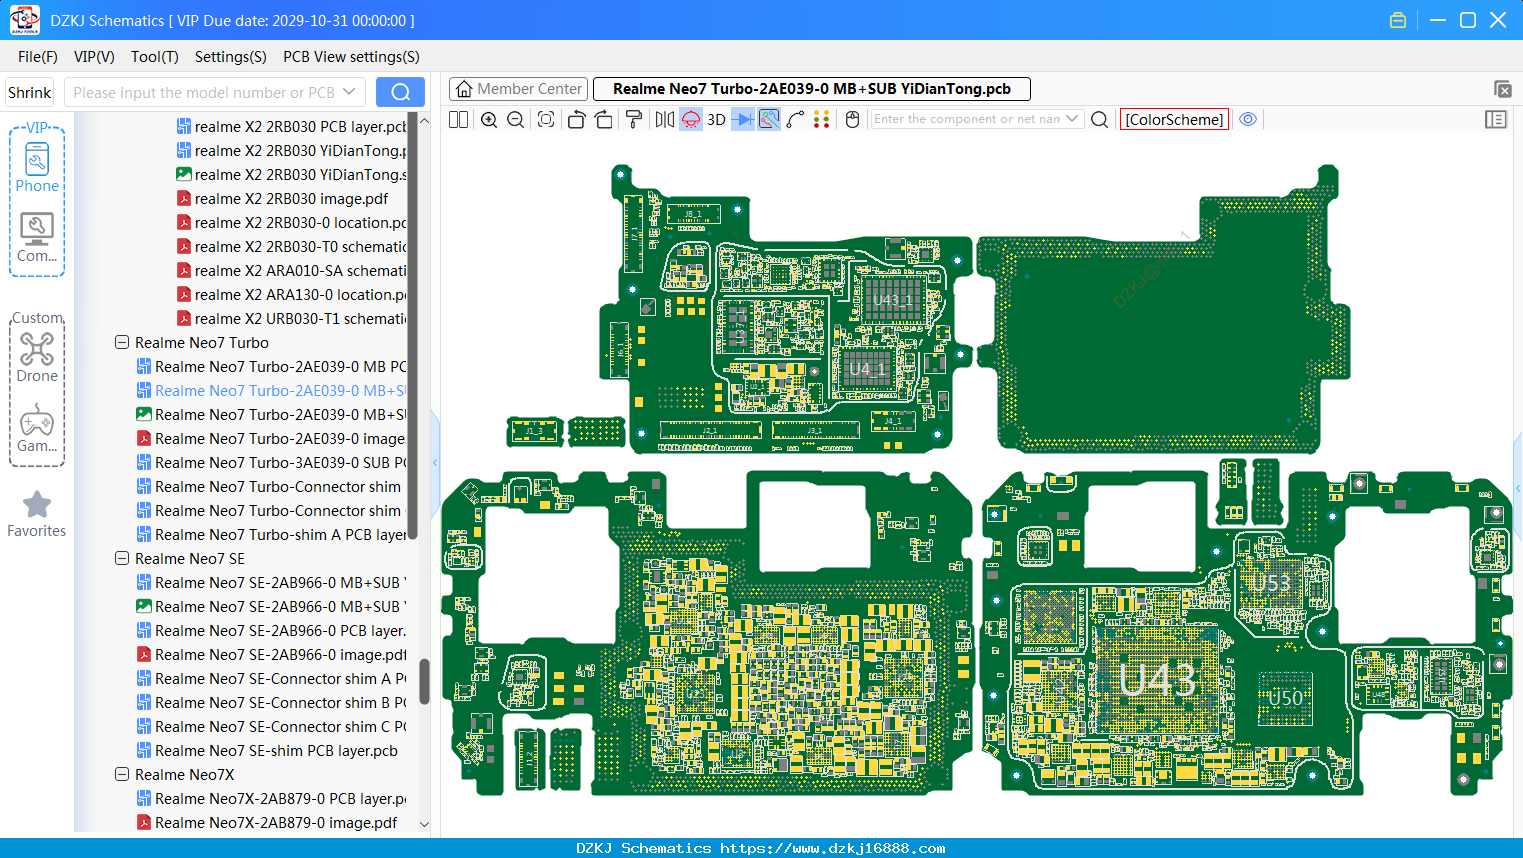The width and height of the screenshot is (1523, 858).
Task: Click the blue search button
Action: pyautogui.click(x=400, y=92)
